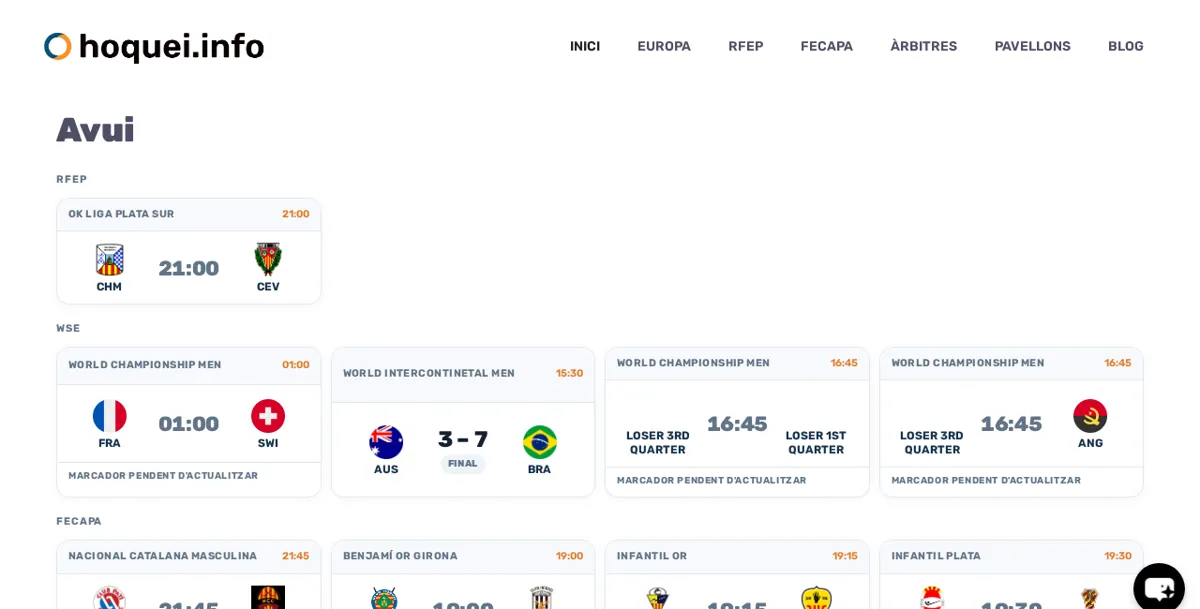This screenshot has width=1200, height=609.
Task: Click home crest in Infantil Plata card
Action: [x=932, y=597]
